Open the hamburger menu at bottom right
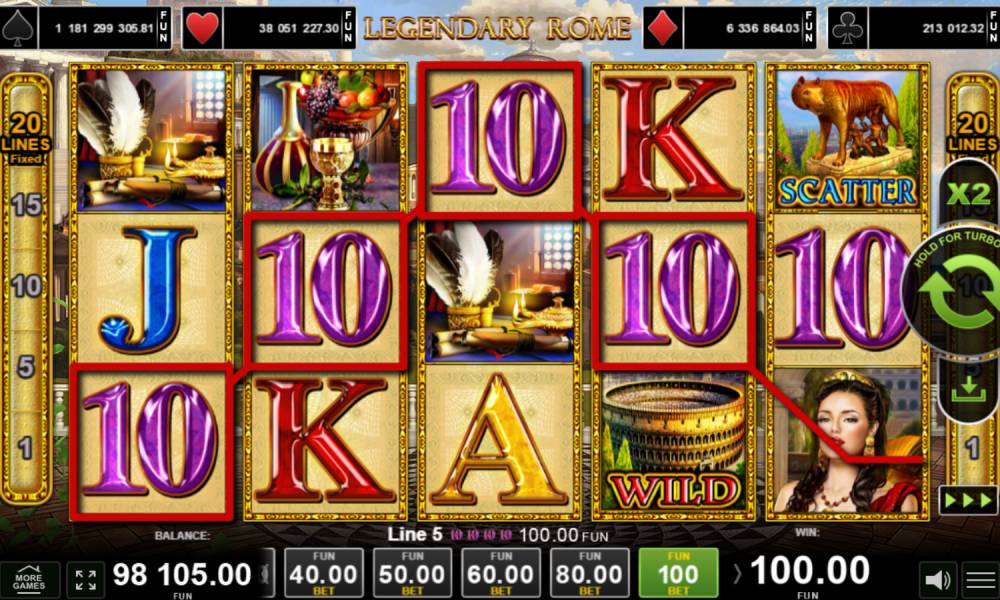Image resolution: width=1000 pixels, height=600 pixels. (x=980, y=580)
